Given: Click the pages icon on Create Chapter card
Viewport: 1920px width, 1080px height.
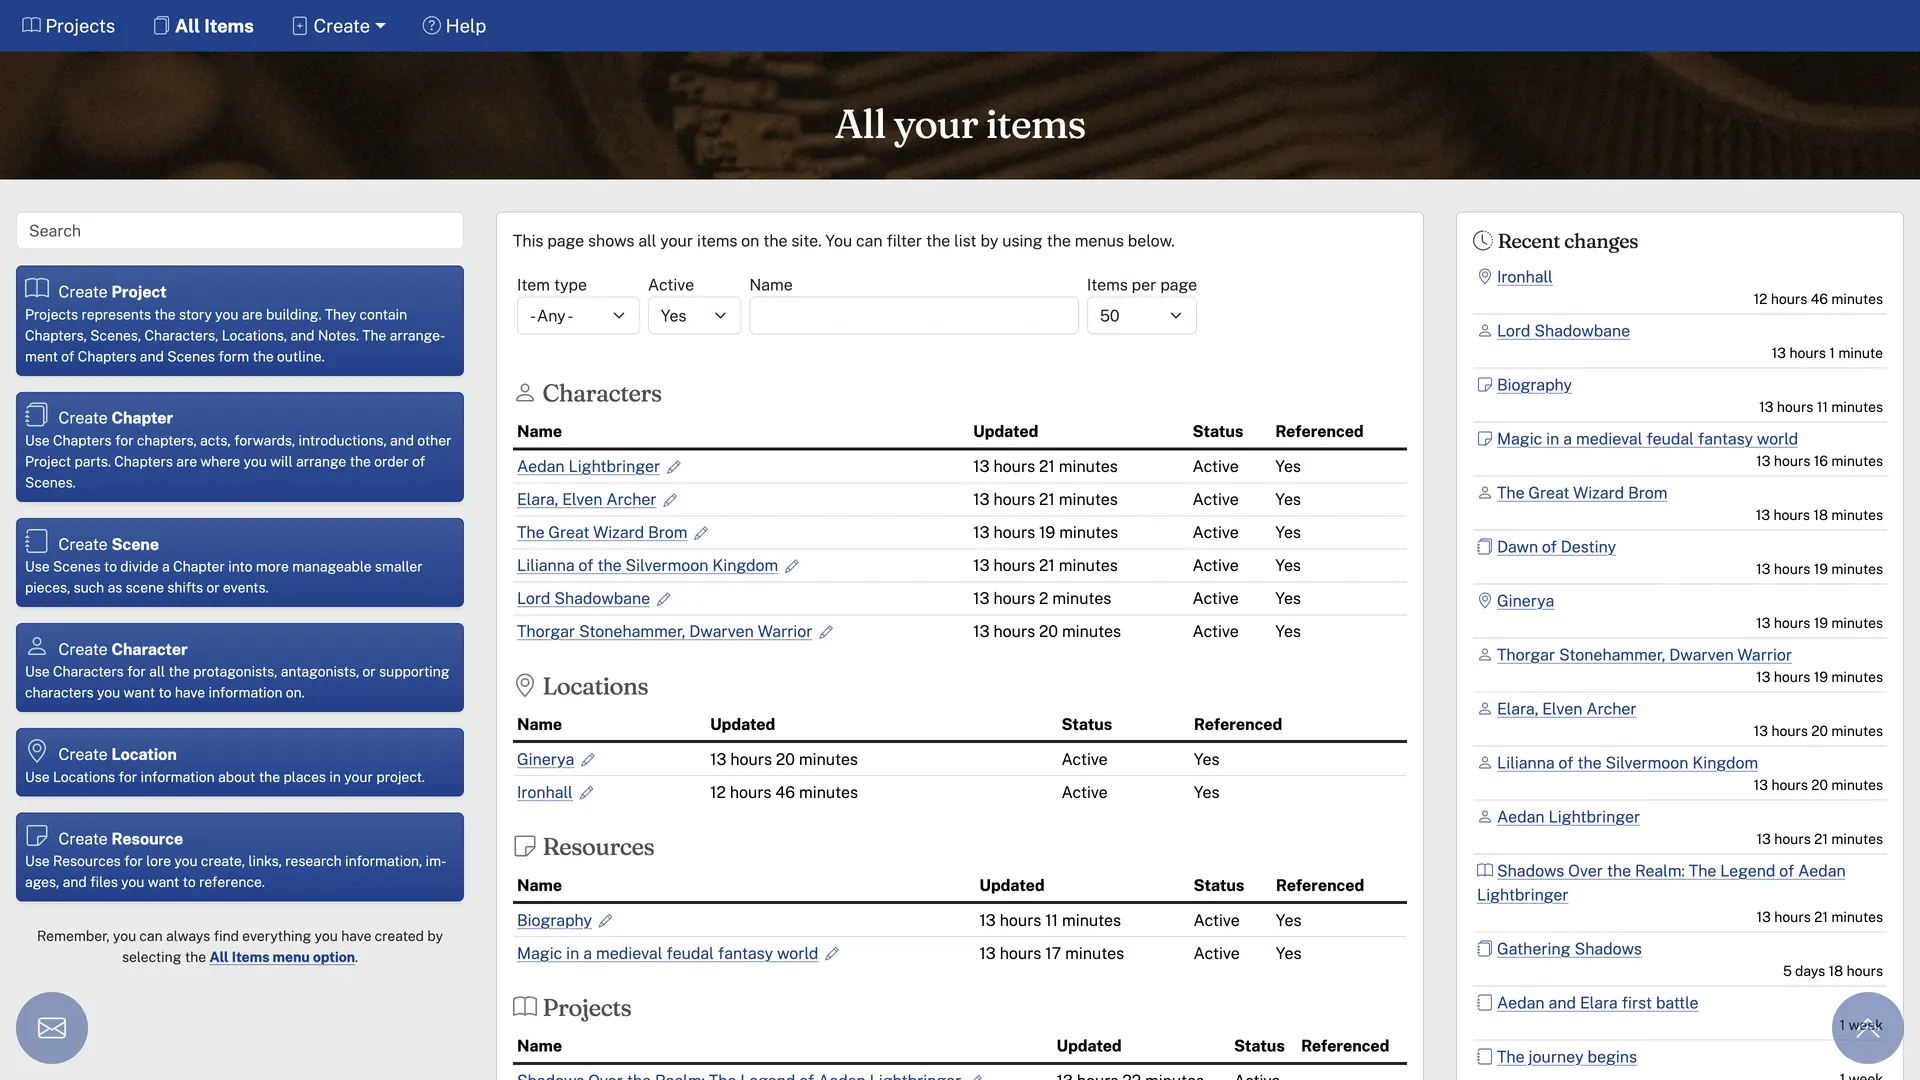Looking at the screenshot, I should coord(37,414).
